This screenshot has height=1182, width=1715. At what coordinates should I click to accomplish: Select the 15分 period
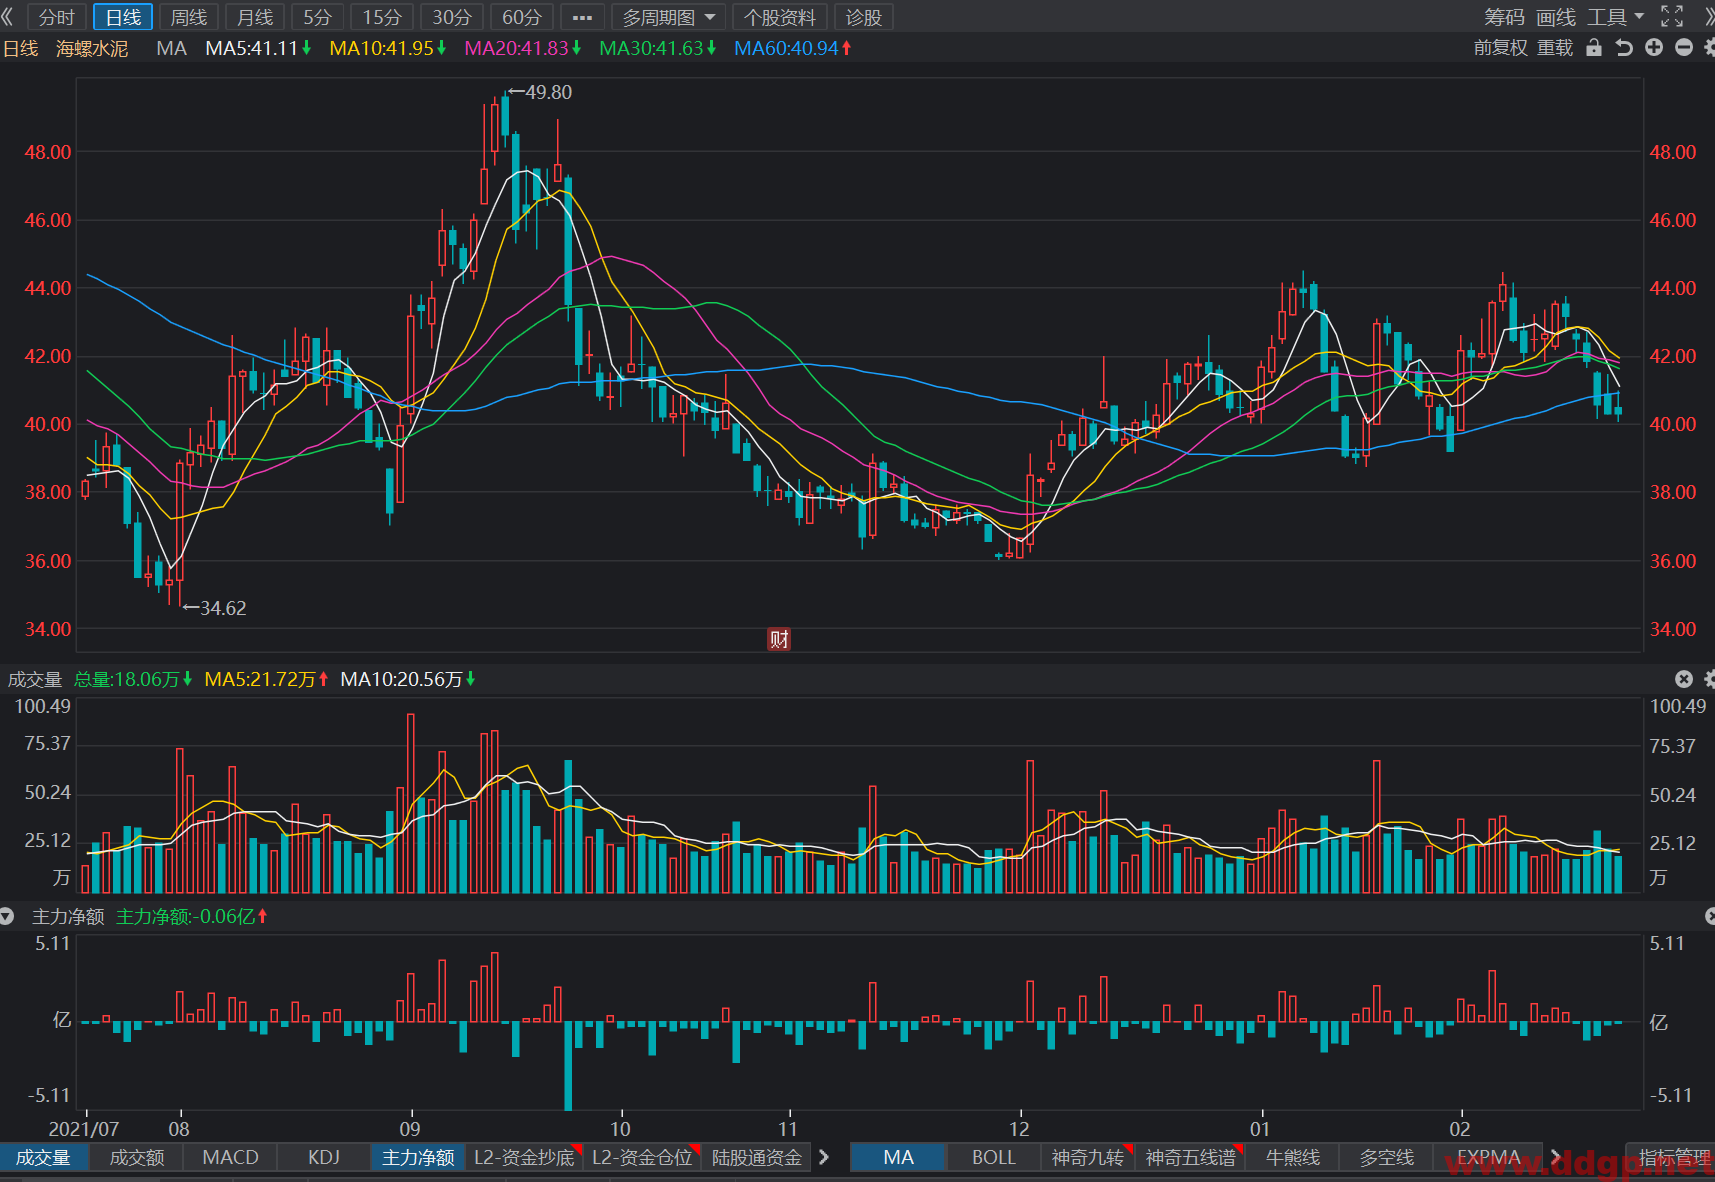coord(382,17)
